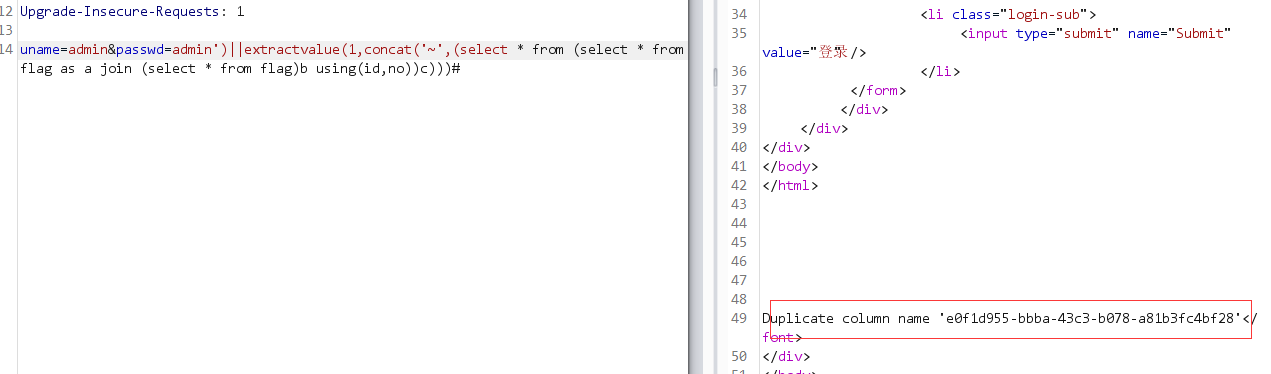Click 'Duplicate column name' error text
Viewport: 1271px width, 374px height.
coord(846,318)
